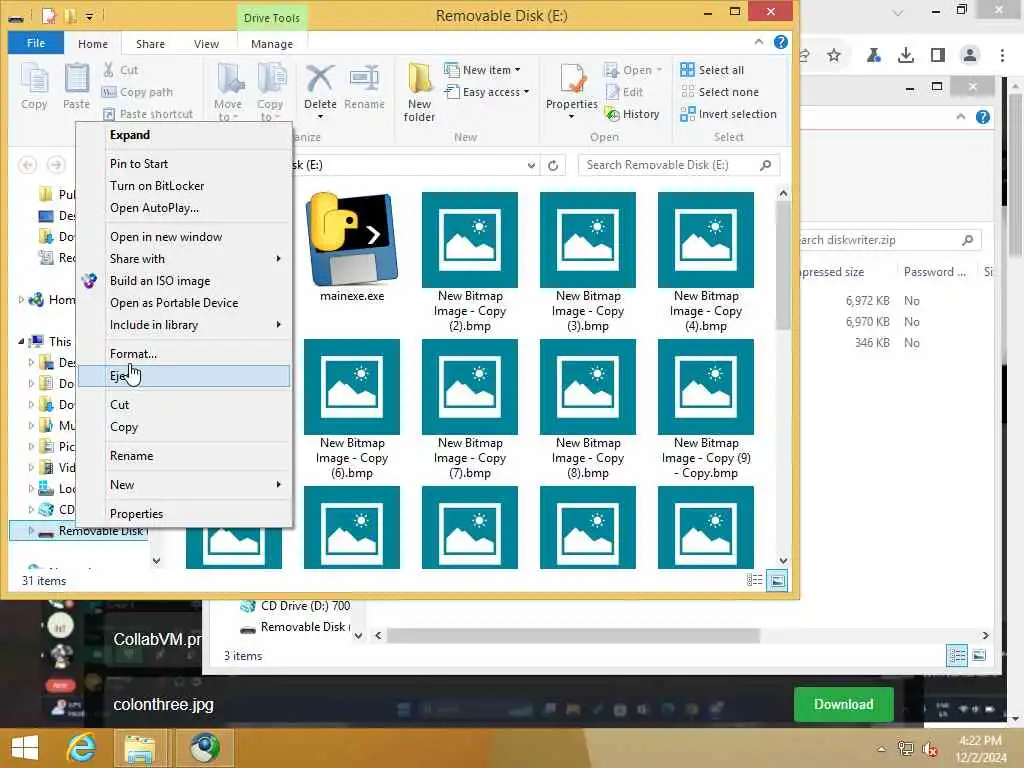
Task: Open Share with submenu
Action: tap(184, 259)
